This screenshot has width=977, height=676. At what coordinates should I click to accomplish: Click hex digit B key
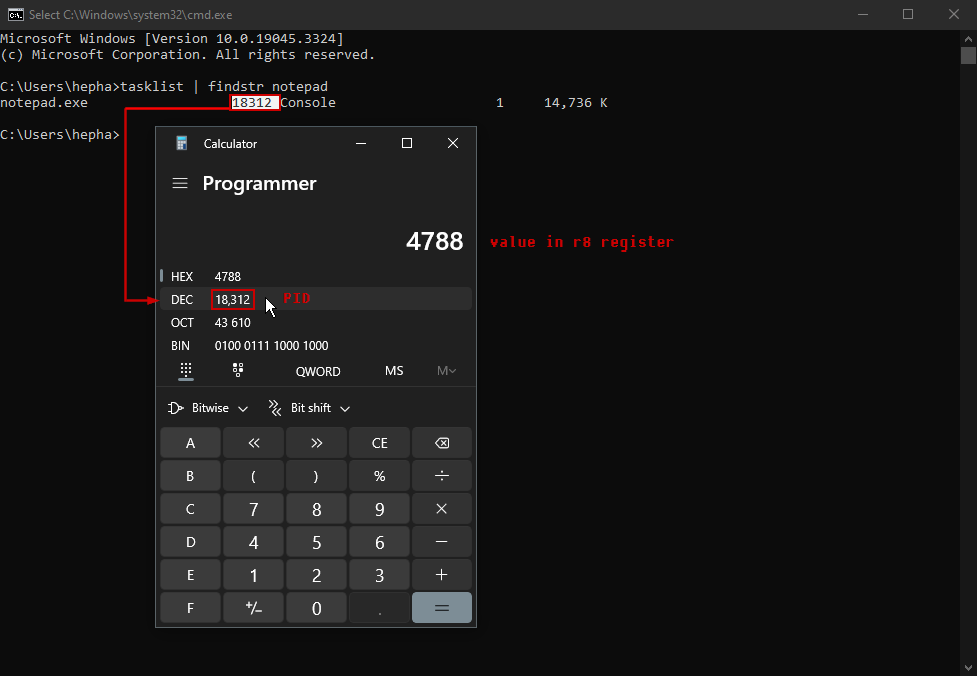click(x=190, y=476)
